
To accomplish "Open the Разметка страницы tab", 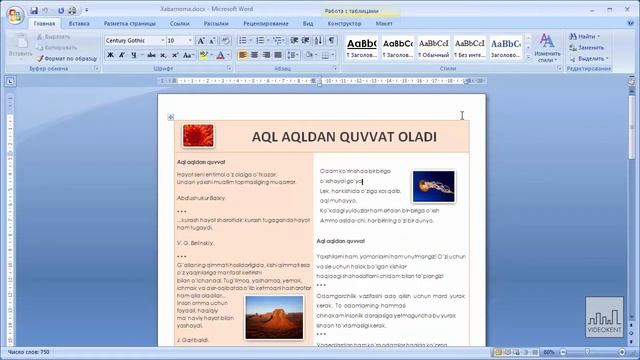I will pyautogui.click(x=130, y=24).
